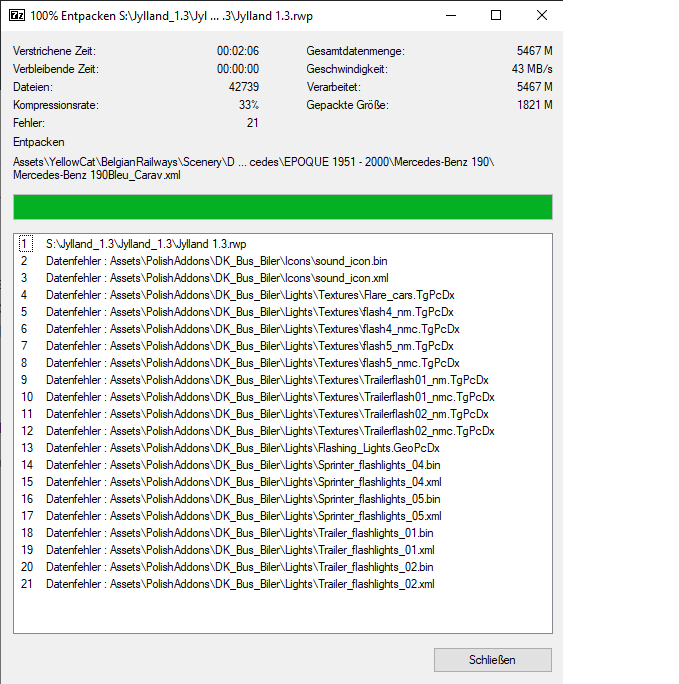Click the 7-Zip icon in title bar
The width and height of the screenshot is (679, 684).
[14, 16]
